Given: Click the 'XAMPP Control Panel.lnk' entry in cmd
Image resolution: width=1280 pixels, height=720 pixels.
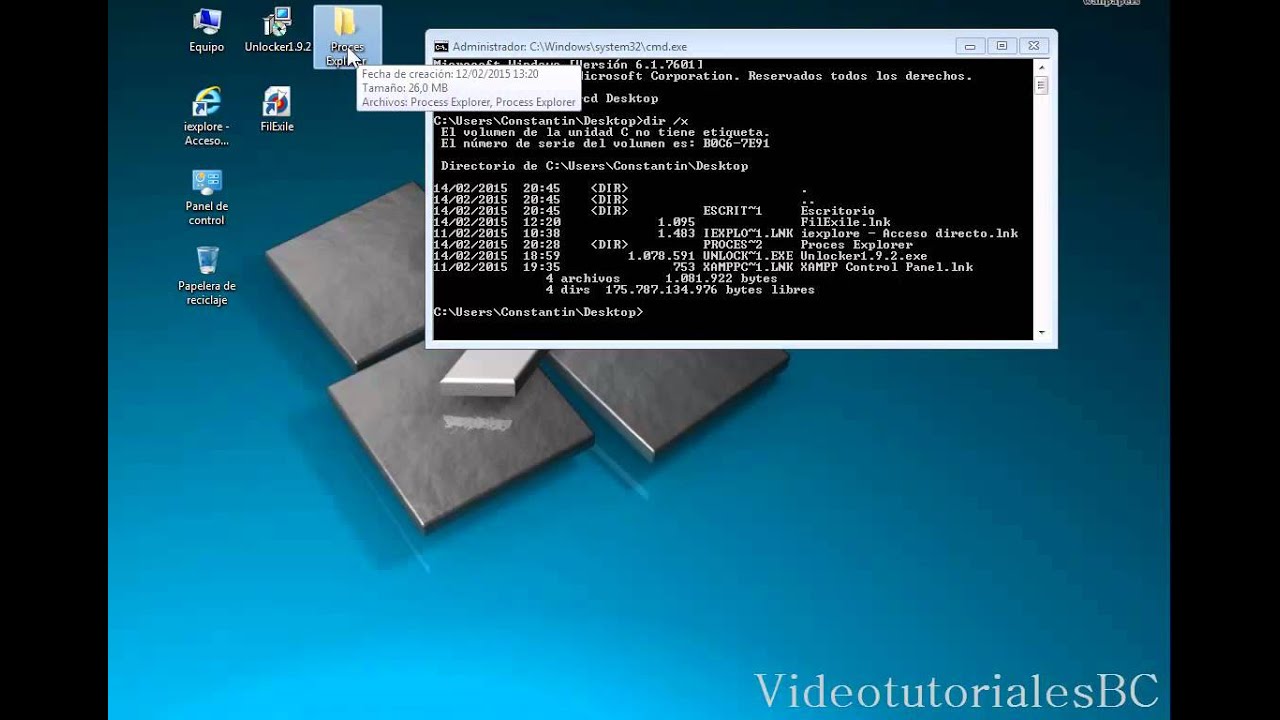Looking at the screenshot, I should (x=886, y=267).
